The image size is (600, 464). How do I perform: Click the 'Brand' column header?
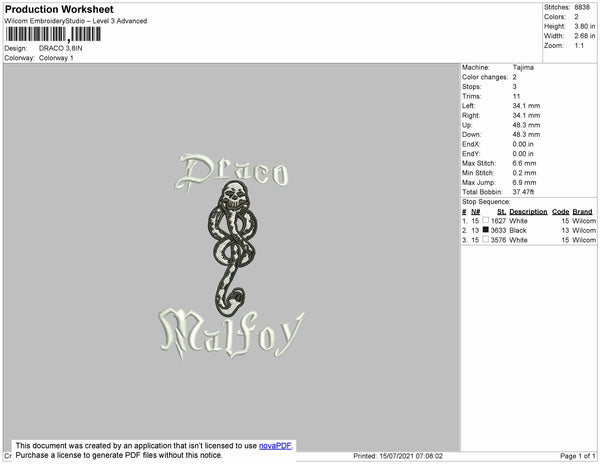point(582,212)
